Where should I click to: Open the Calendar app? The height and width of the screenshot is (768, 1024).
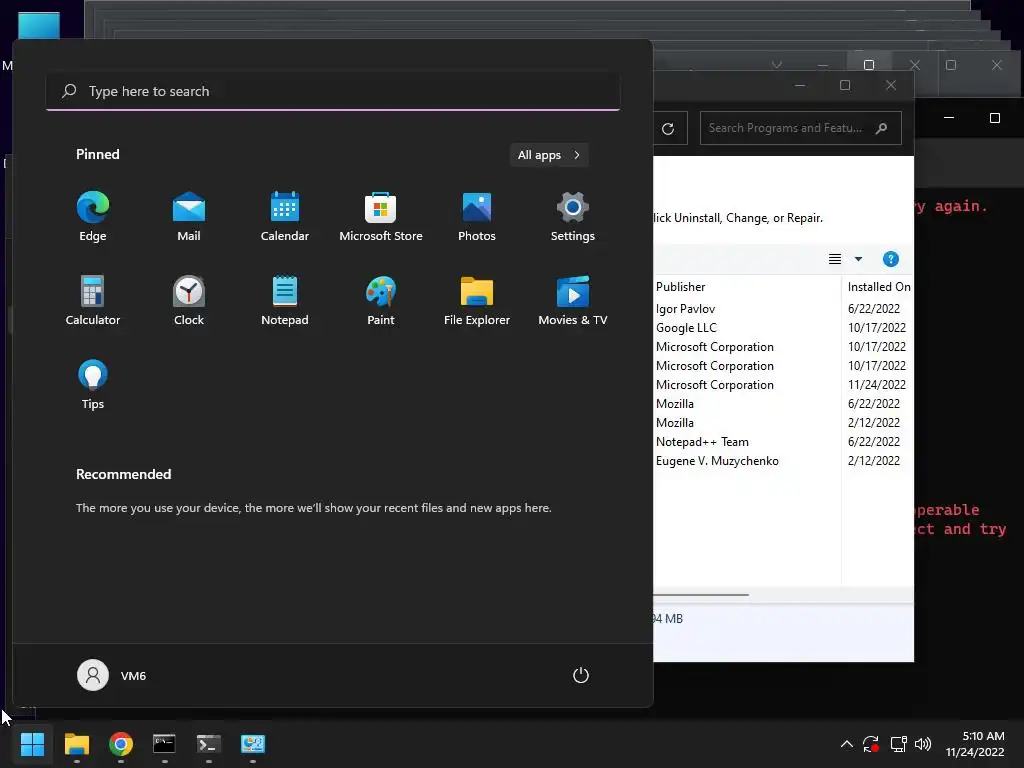285,216
